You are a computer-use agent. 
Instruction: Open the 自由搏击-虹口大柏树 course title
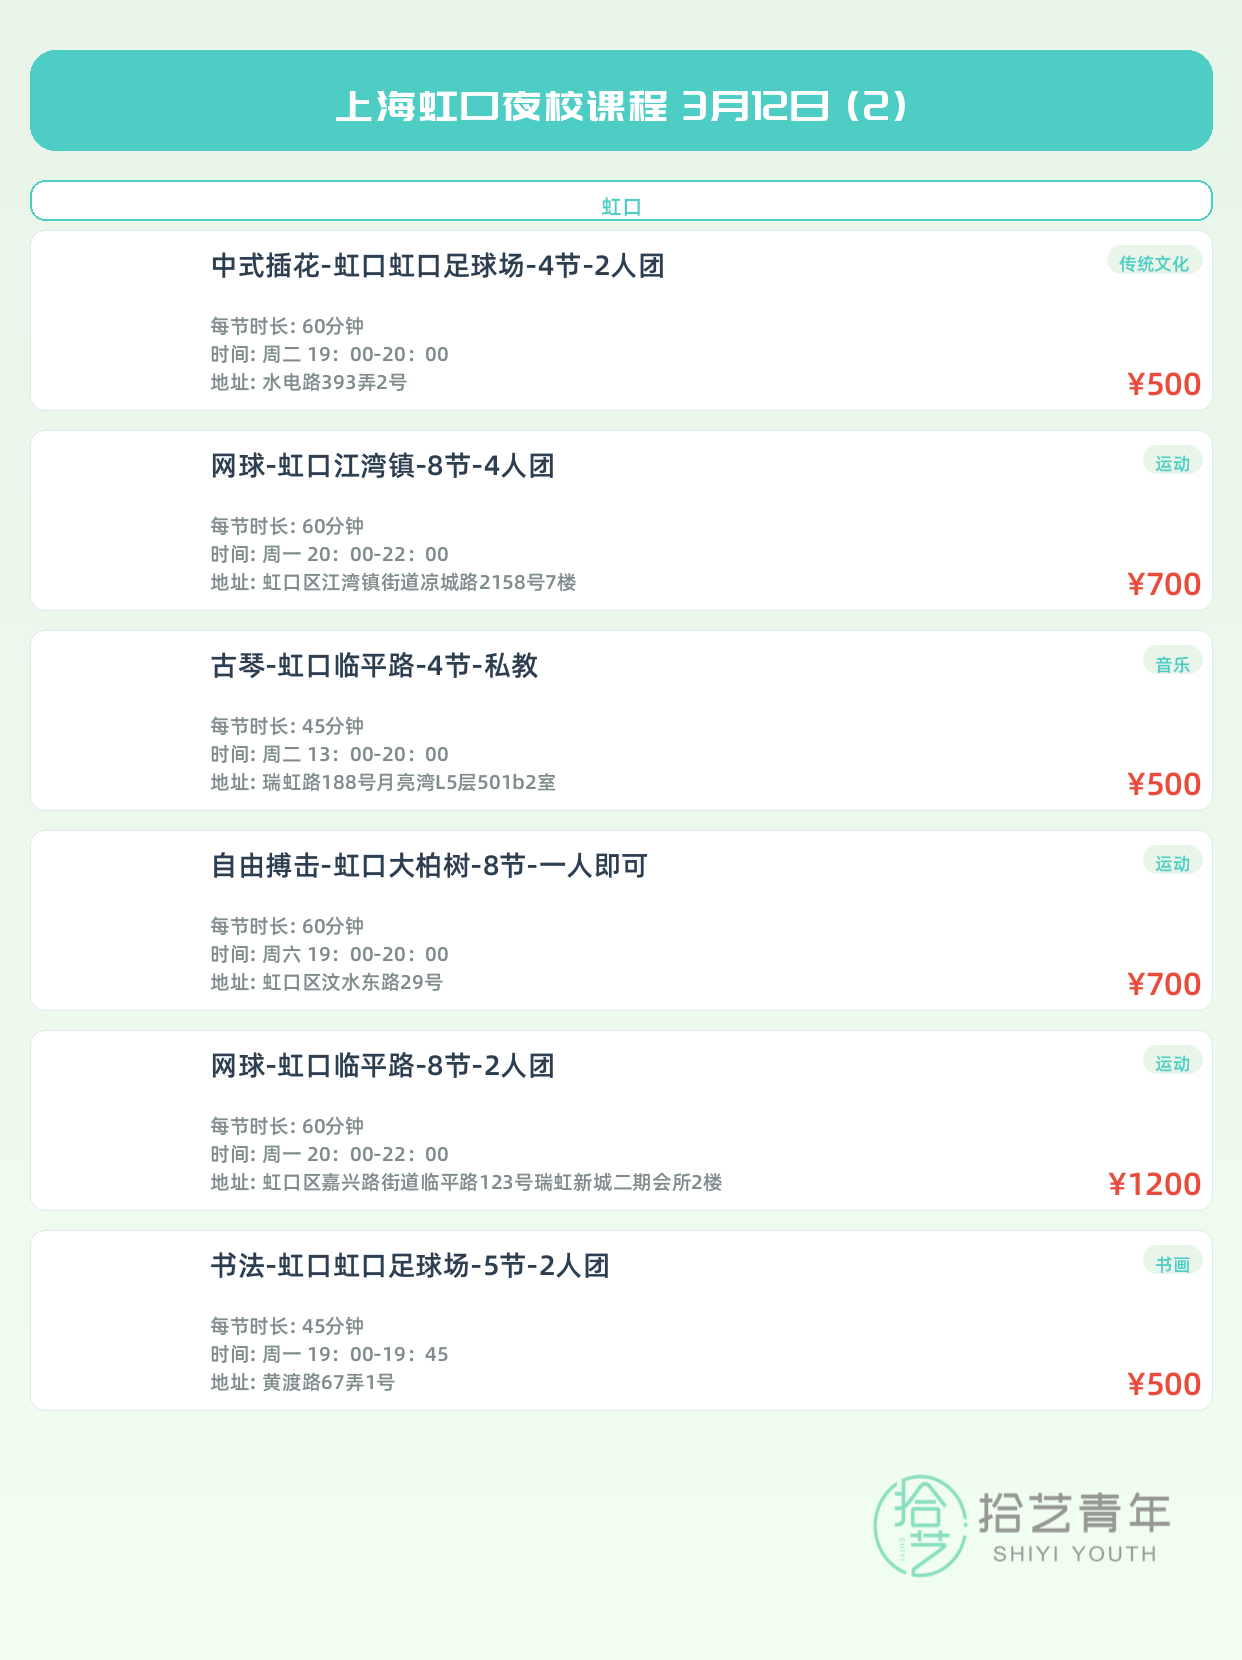(429, 866)
